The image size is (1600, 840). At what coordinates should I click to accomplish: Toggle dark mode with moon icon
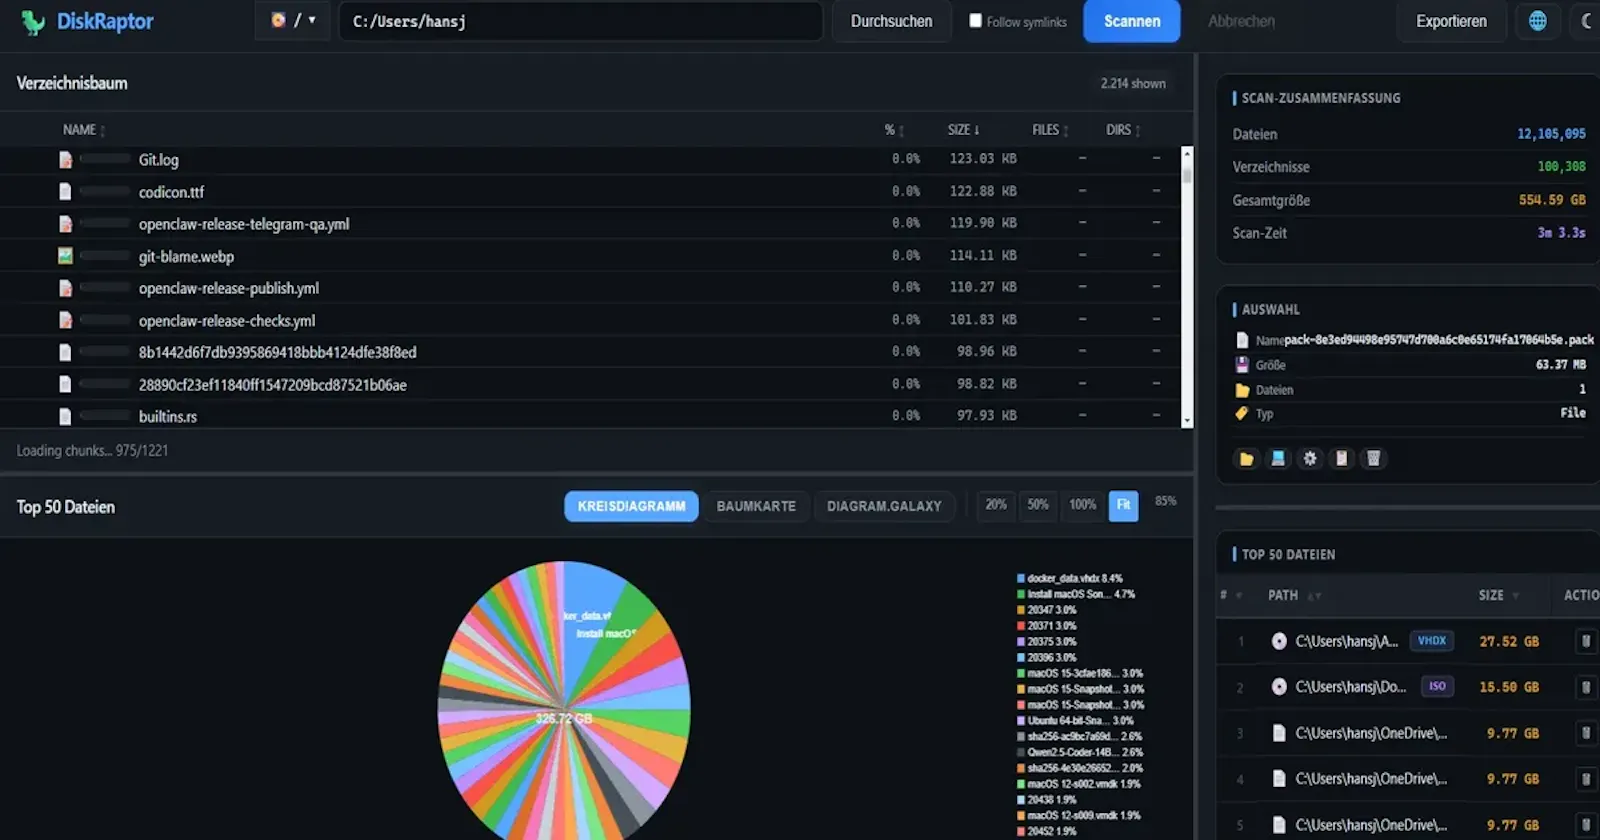1586,21
